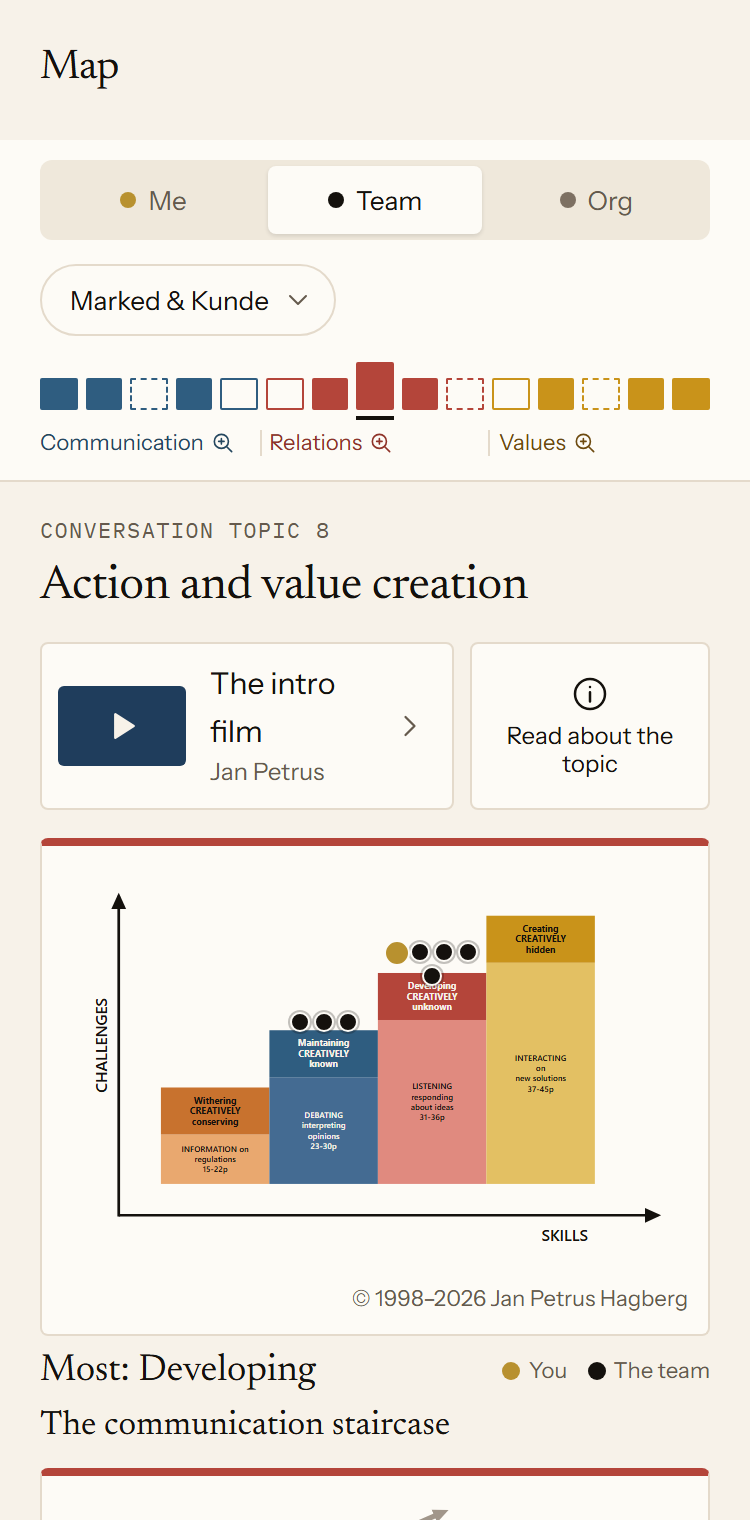The image size is (750, 1520).
Task: Click the Maintaining CREATIVELY known step
Action: 324,1054
